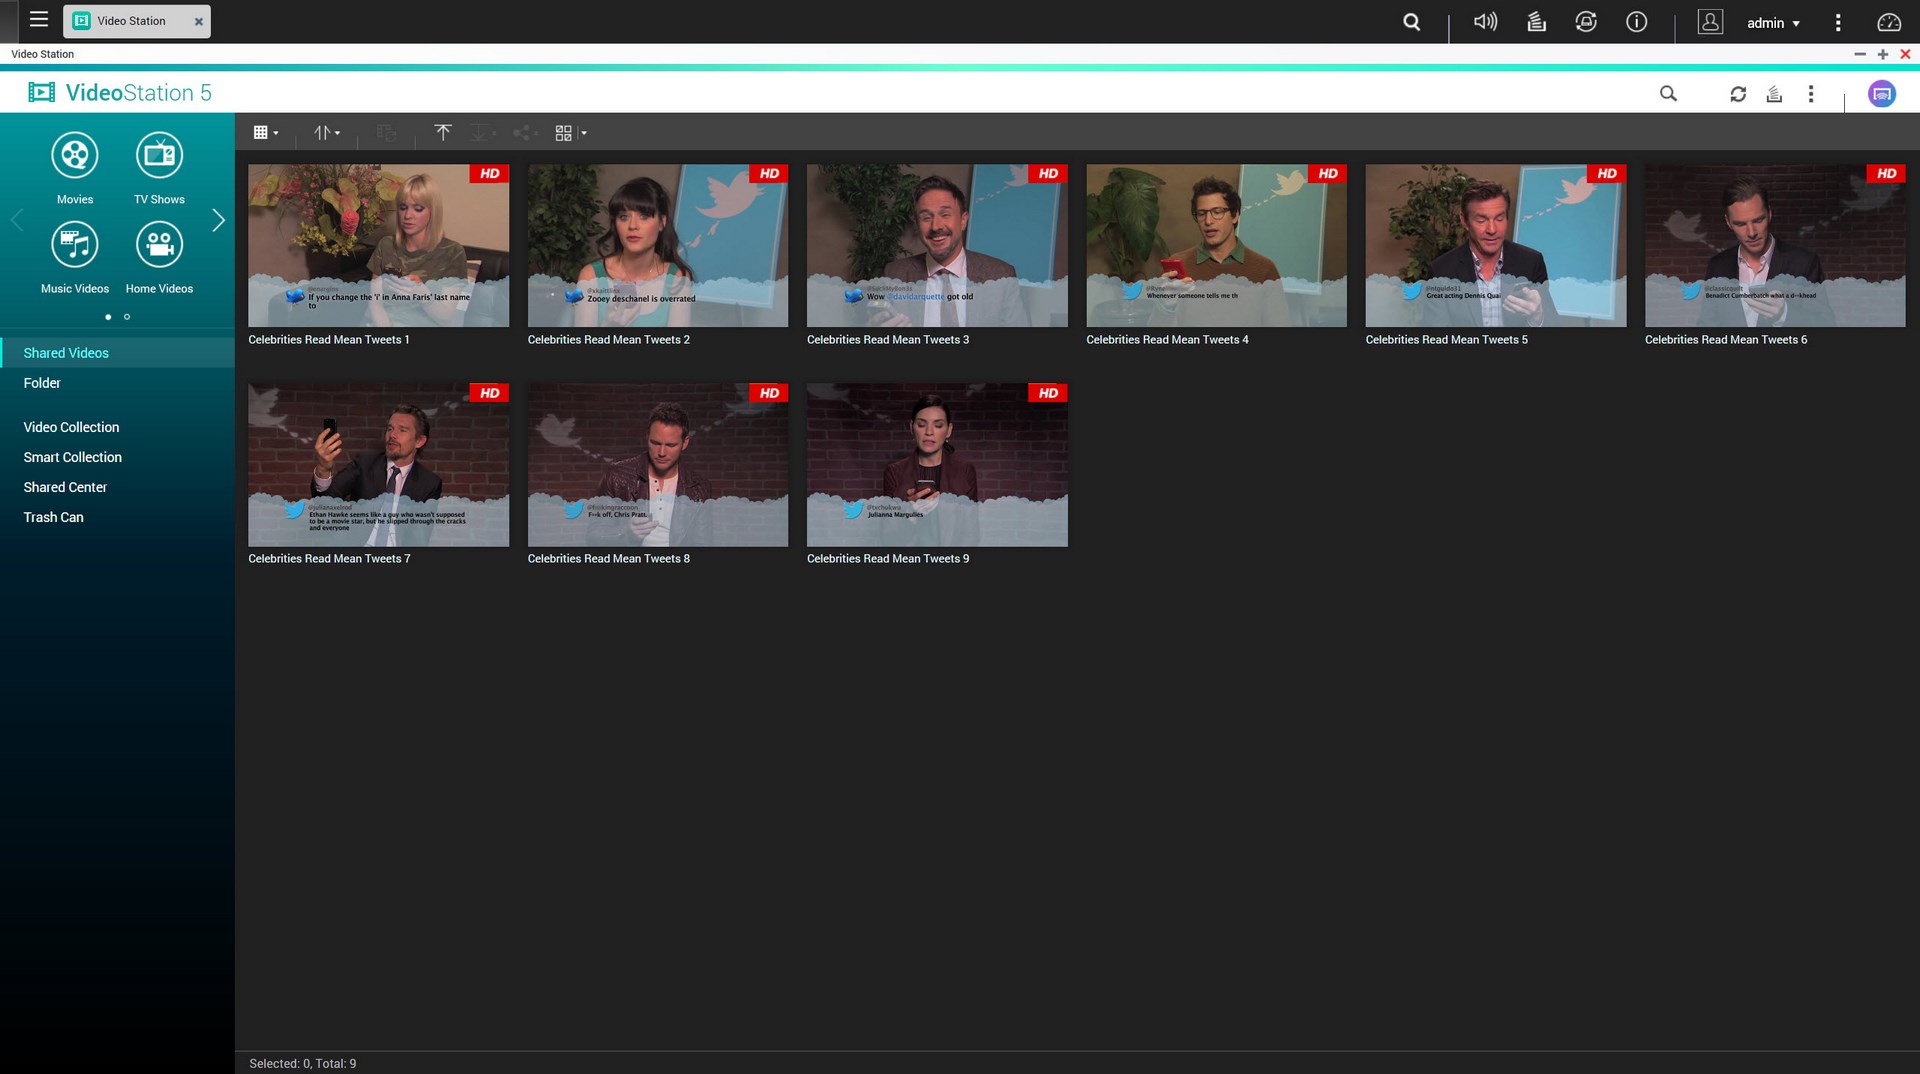Select Shared Videos in sidebar
The height and width of the screenshot is (1074, 1920).
(x=117, y=353)
